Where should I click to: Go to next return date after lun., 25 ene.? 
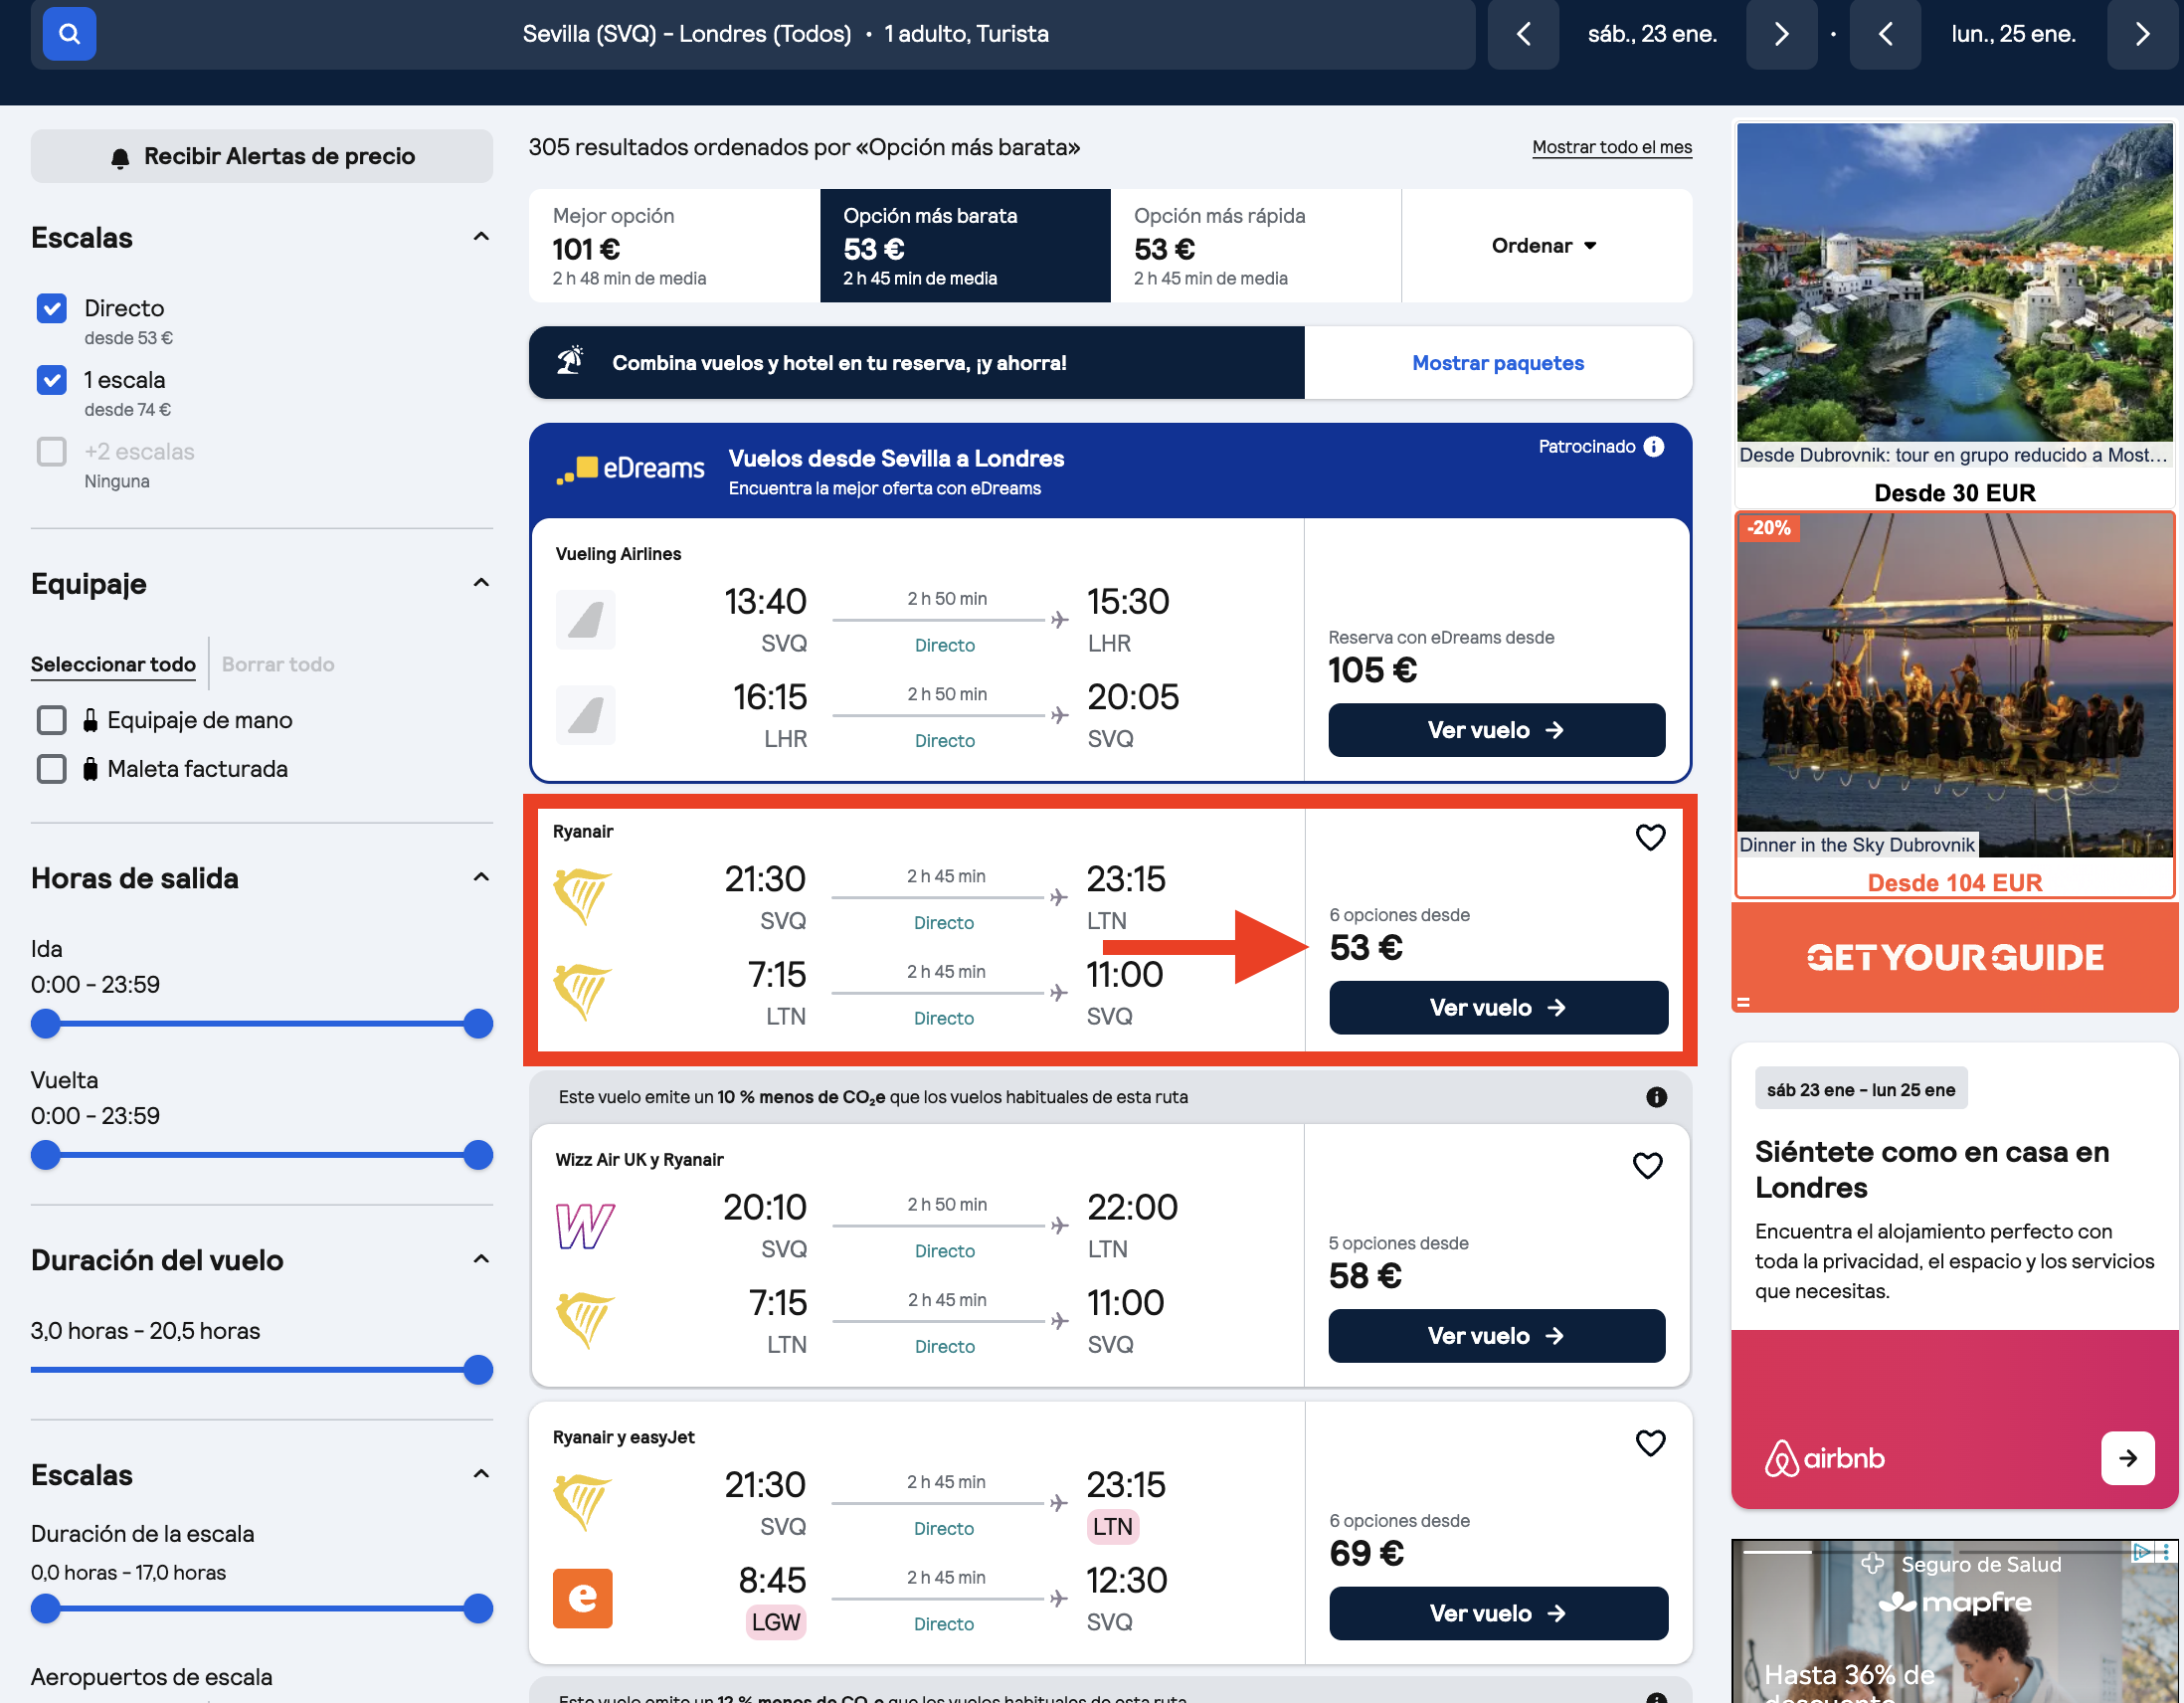pos(2142,34)
